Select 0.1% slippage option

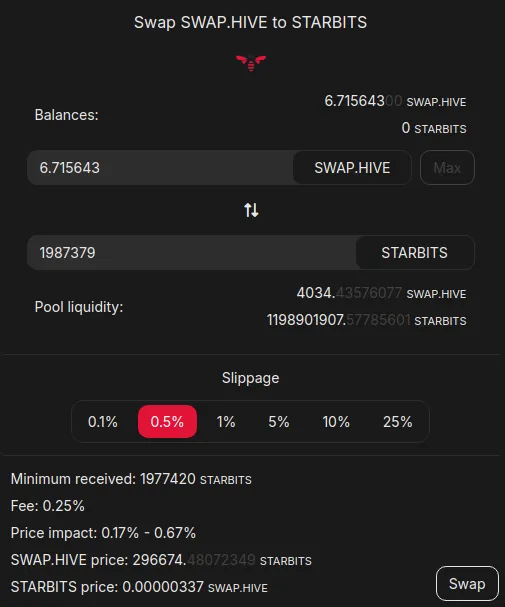103,422
